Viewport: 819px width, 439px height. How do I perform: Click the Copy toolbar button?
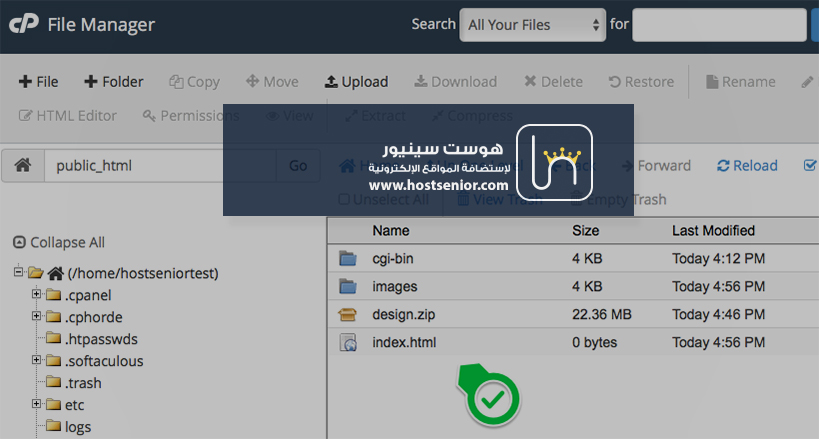pos(194,82)
